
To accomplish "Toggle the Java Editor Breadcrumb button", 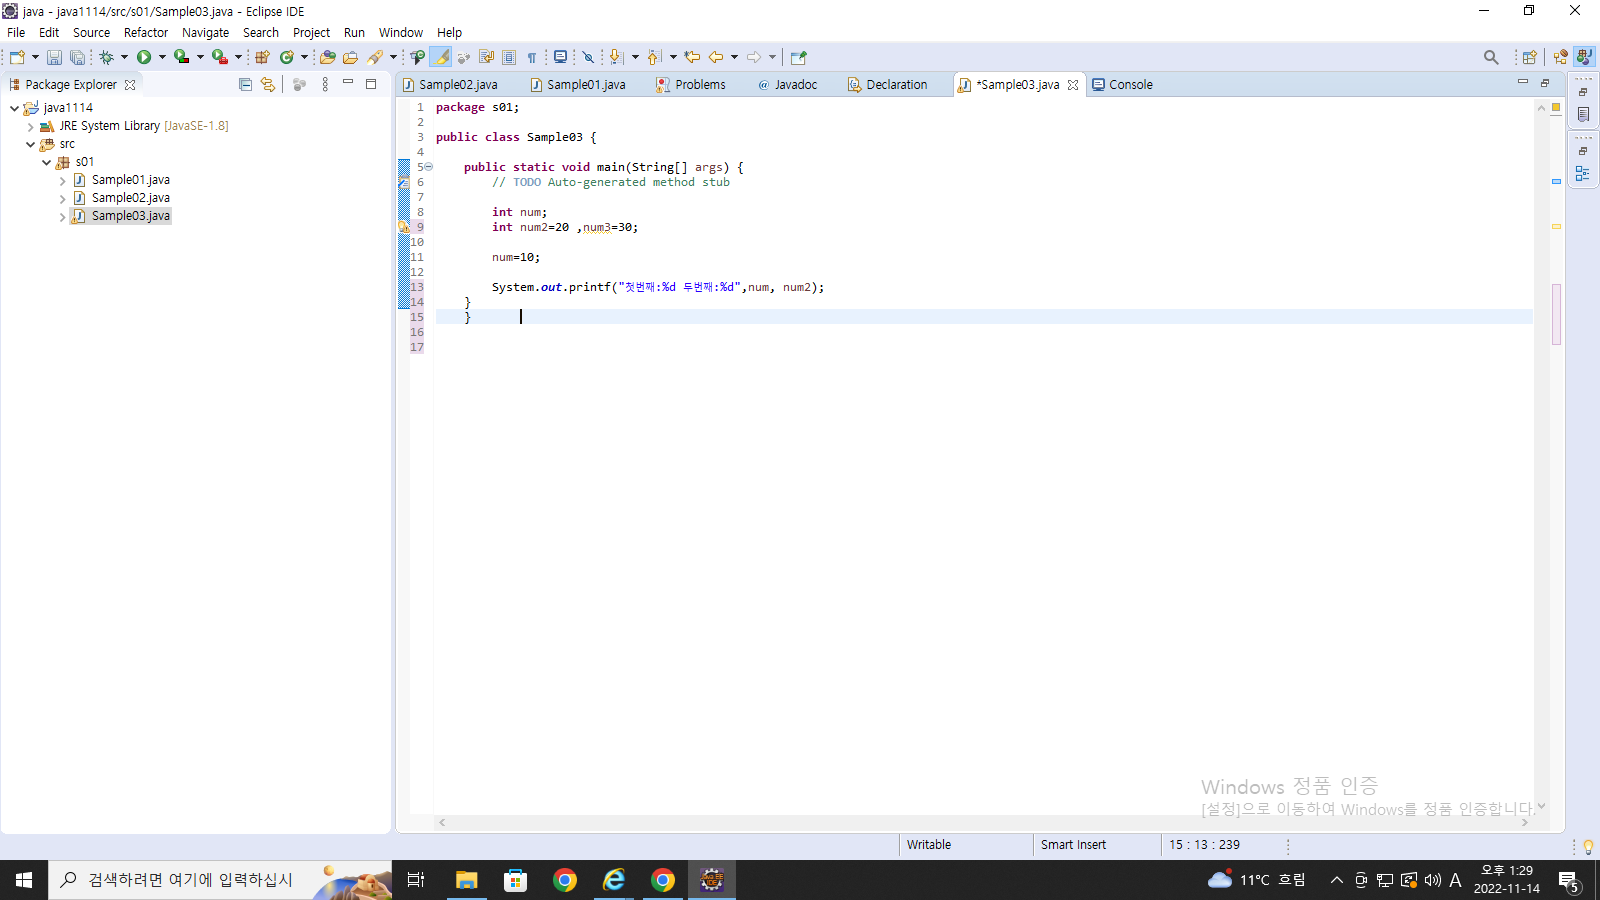I will click(418, 57).
